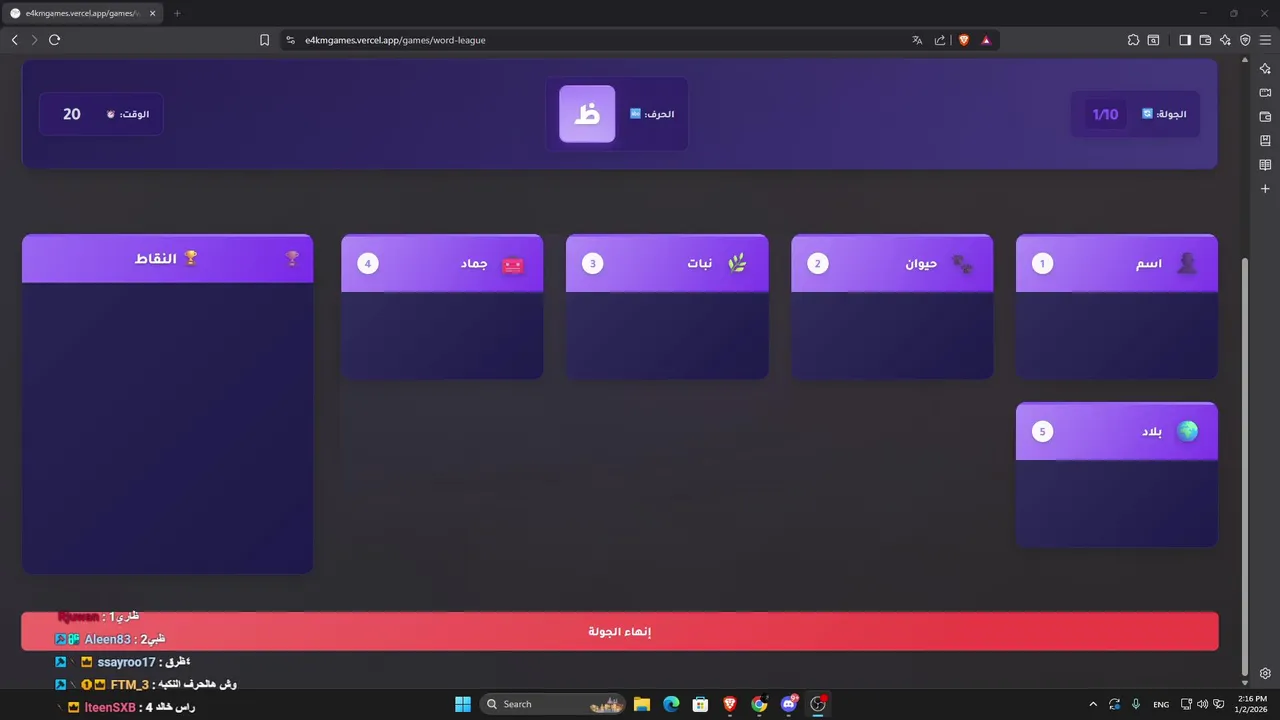Open Leo AI in the sidebar
This screenshot has height=720, width=1280.
[1265, 68]
